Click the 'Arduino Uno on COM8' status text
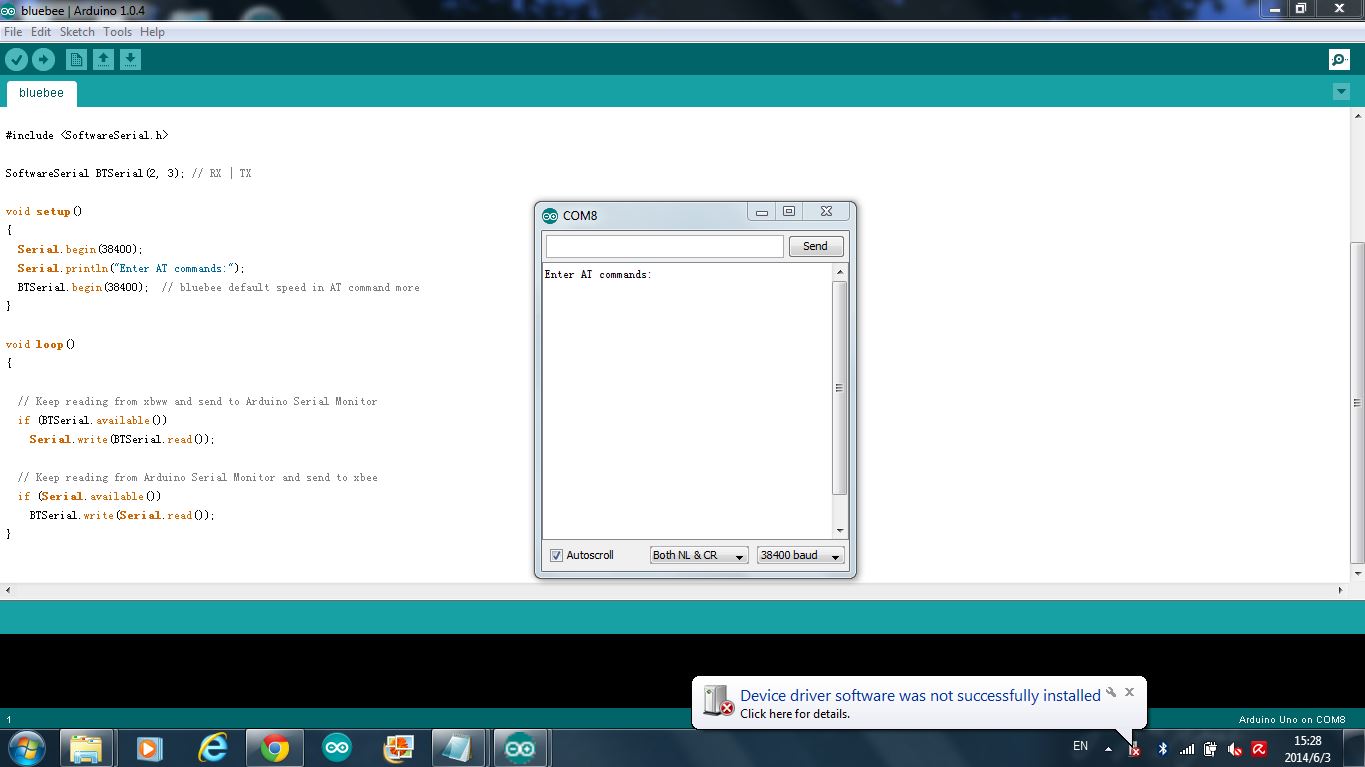 pyautogui.click(x=1292, y=720)
